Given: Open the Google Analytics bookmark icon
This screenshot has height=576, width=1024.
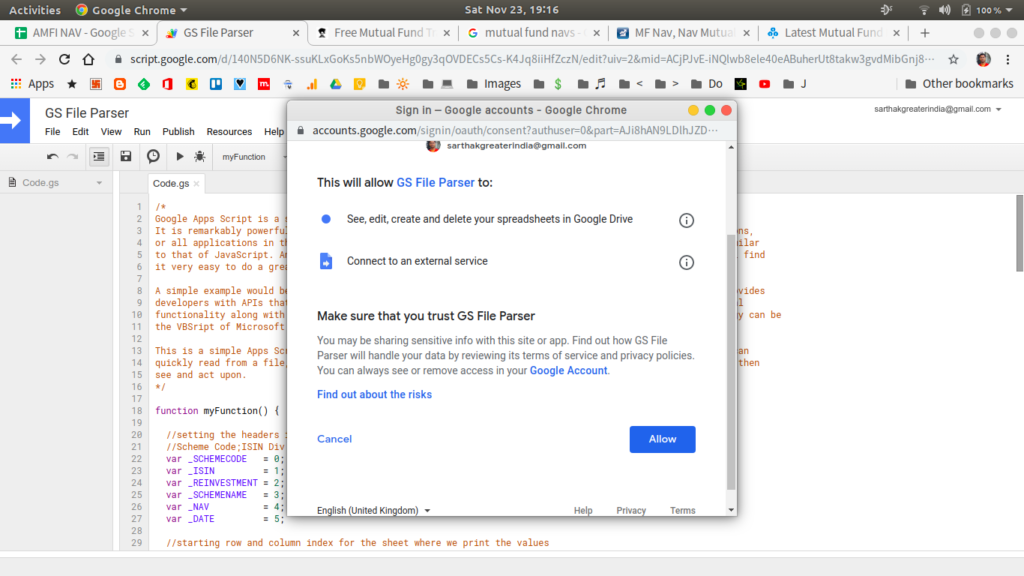Looking at the screenshot, I should 312,84.
